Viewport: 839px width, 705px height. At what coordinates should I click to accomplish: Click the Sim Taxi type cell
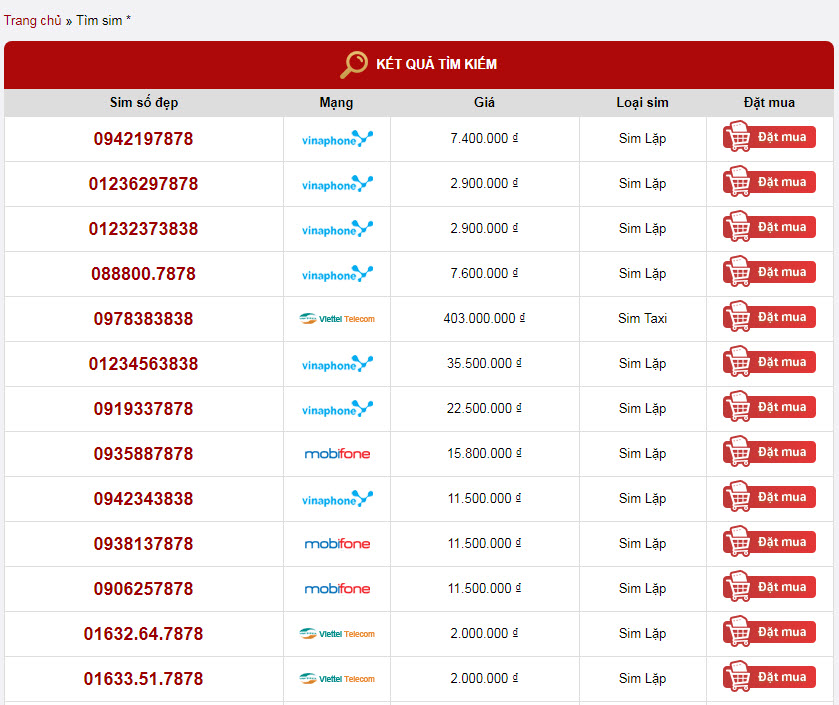[x=643, y=318]
